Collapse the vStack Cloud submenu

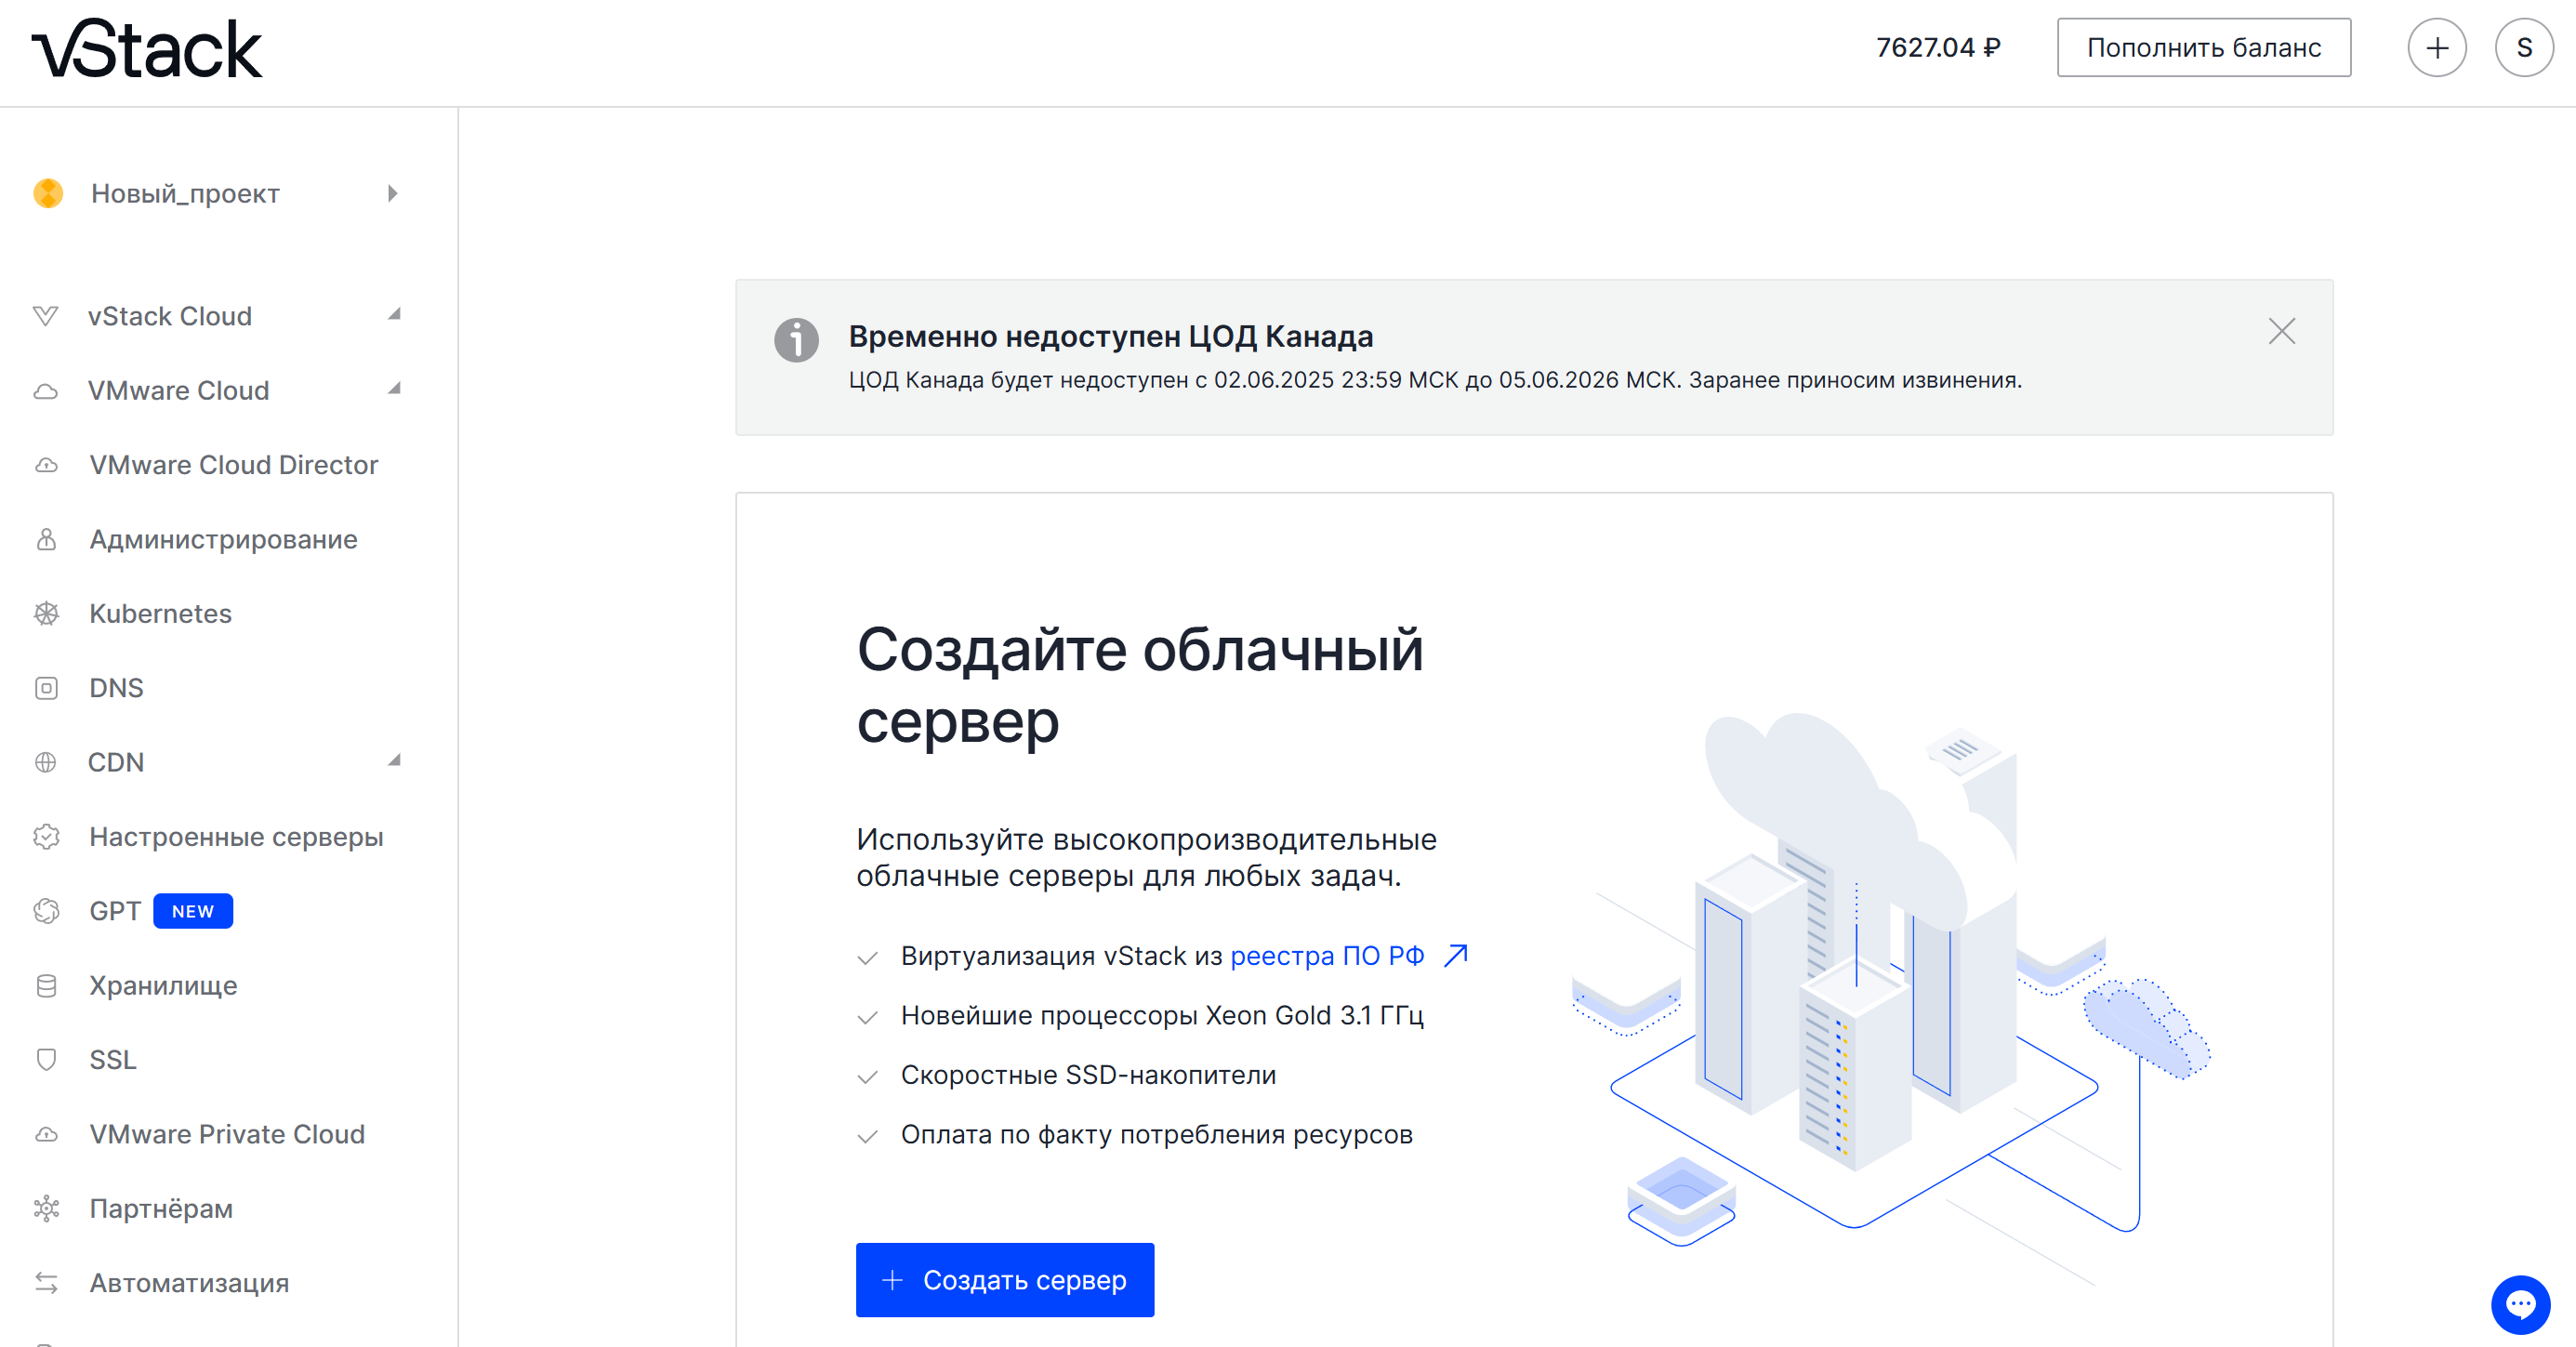[396, 315]
